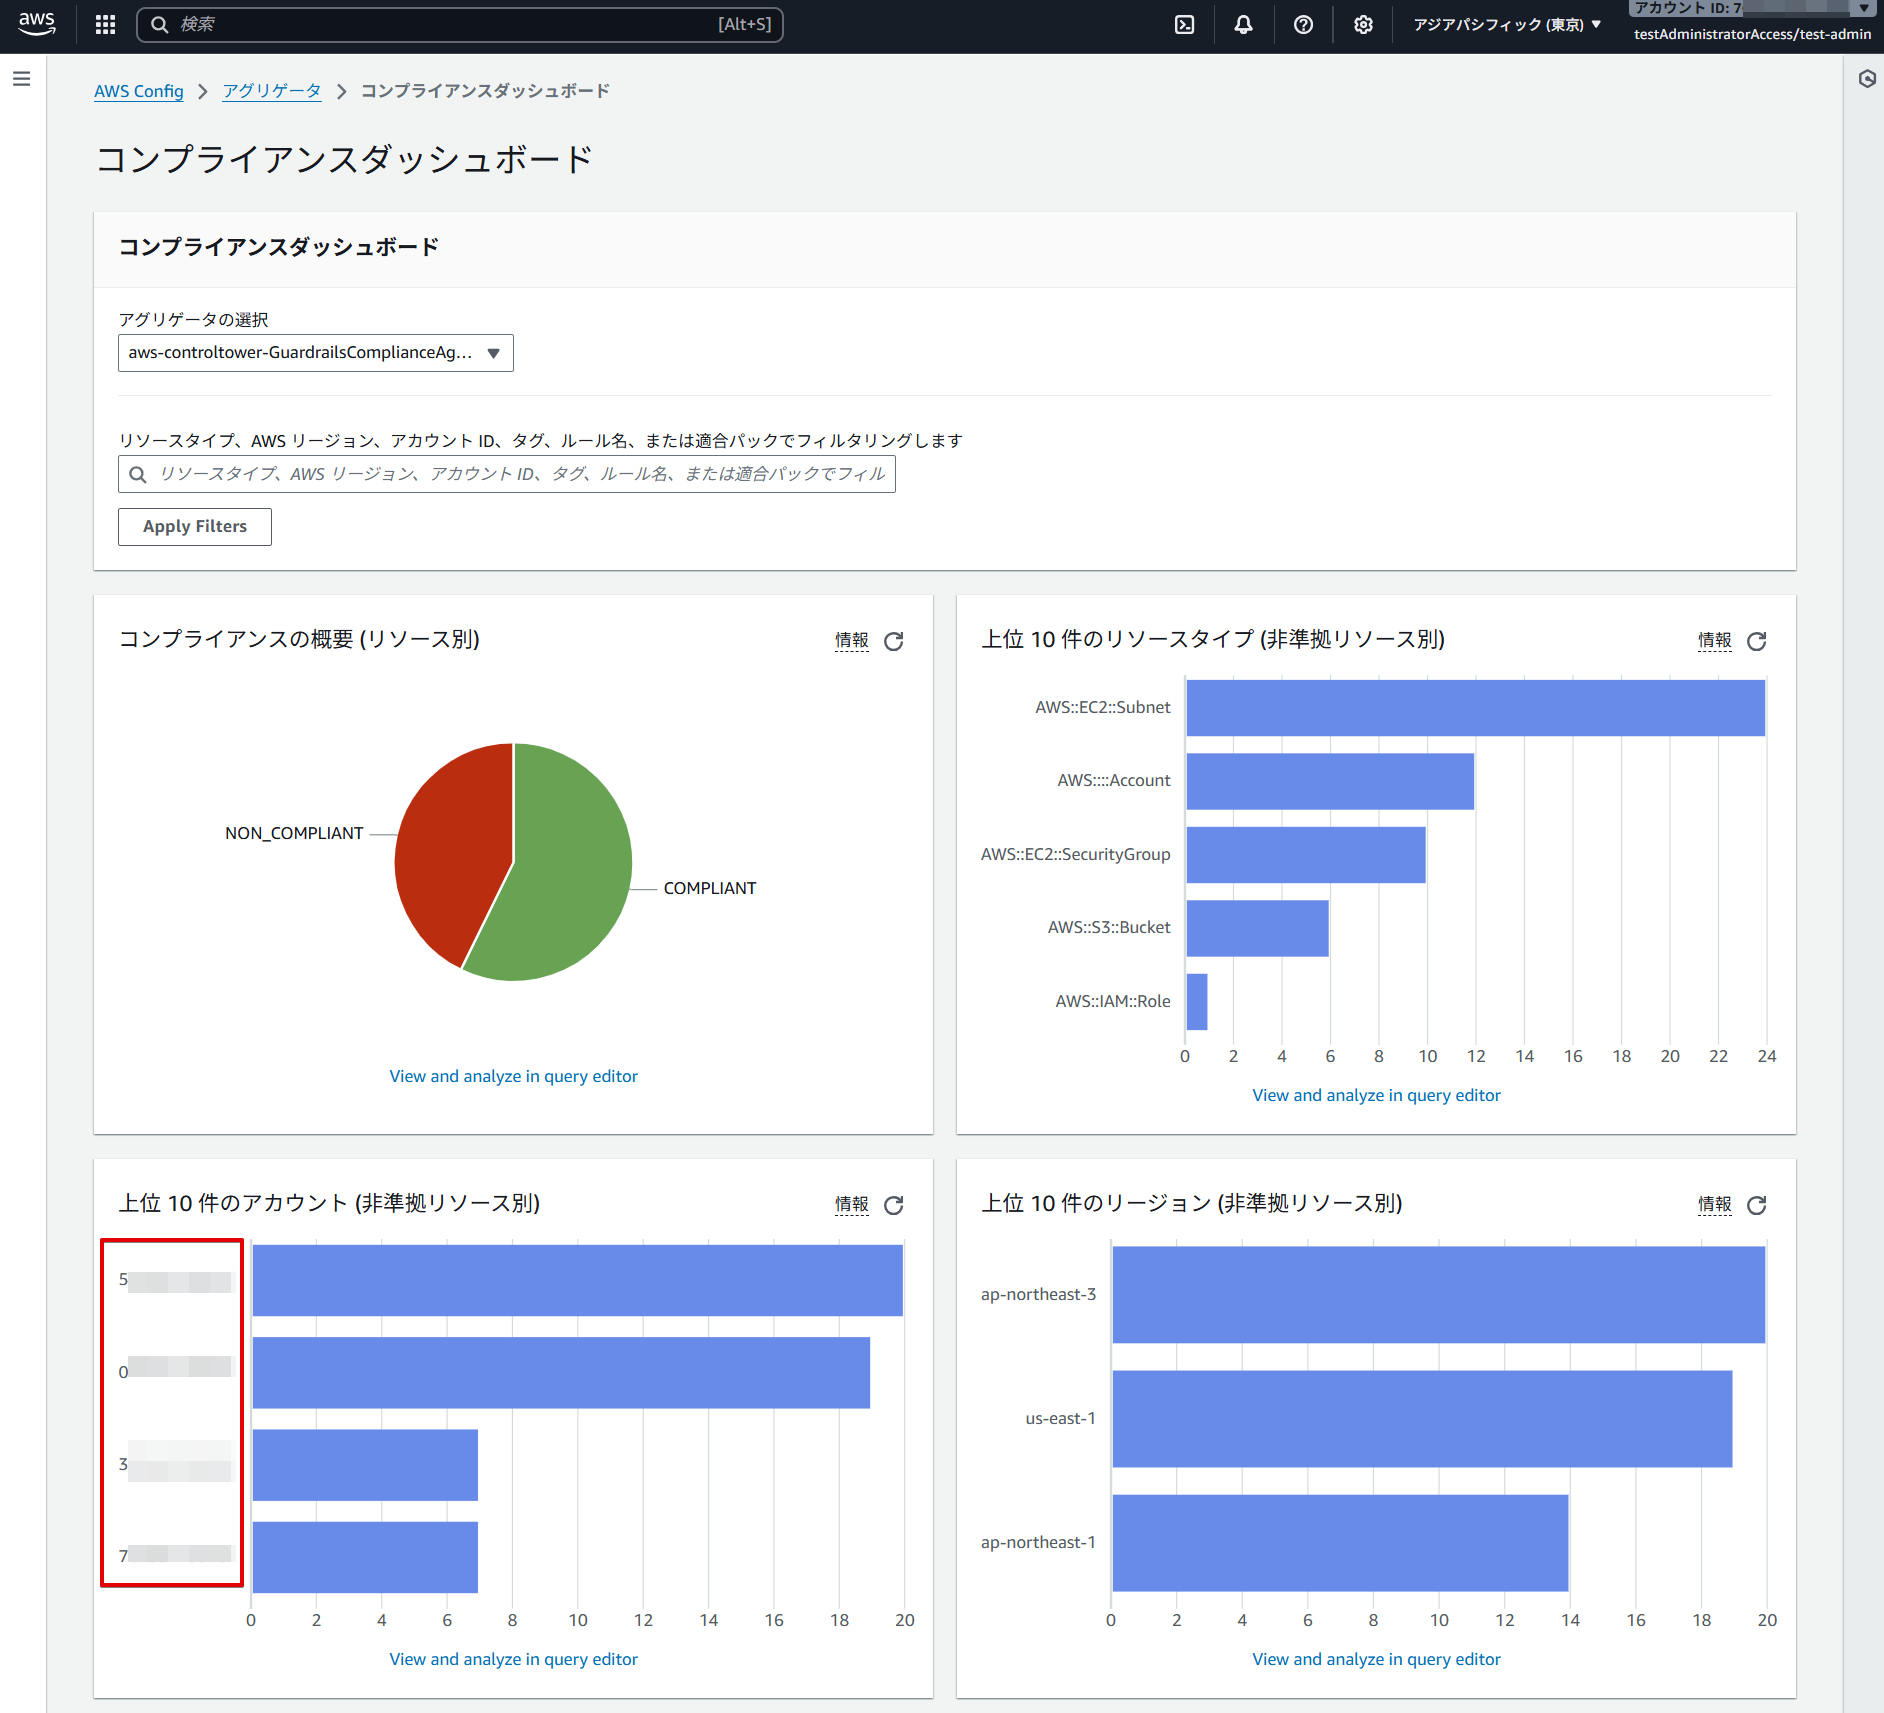Refresh the compliance summary pie chart

pos(894,641)
